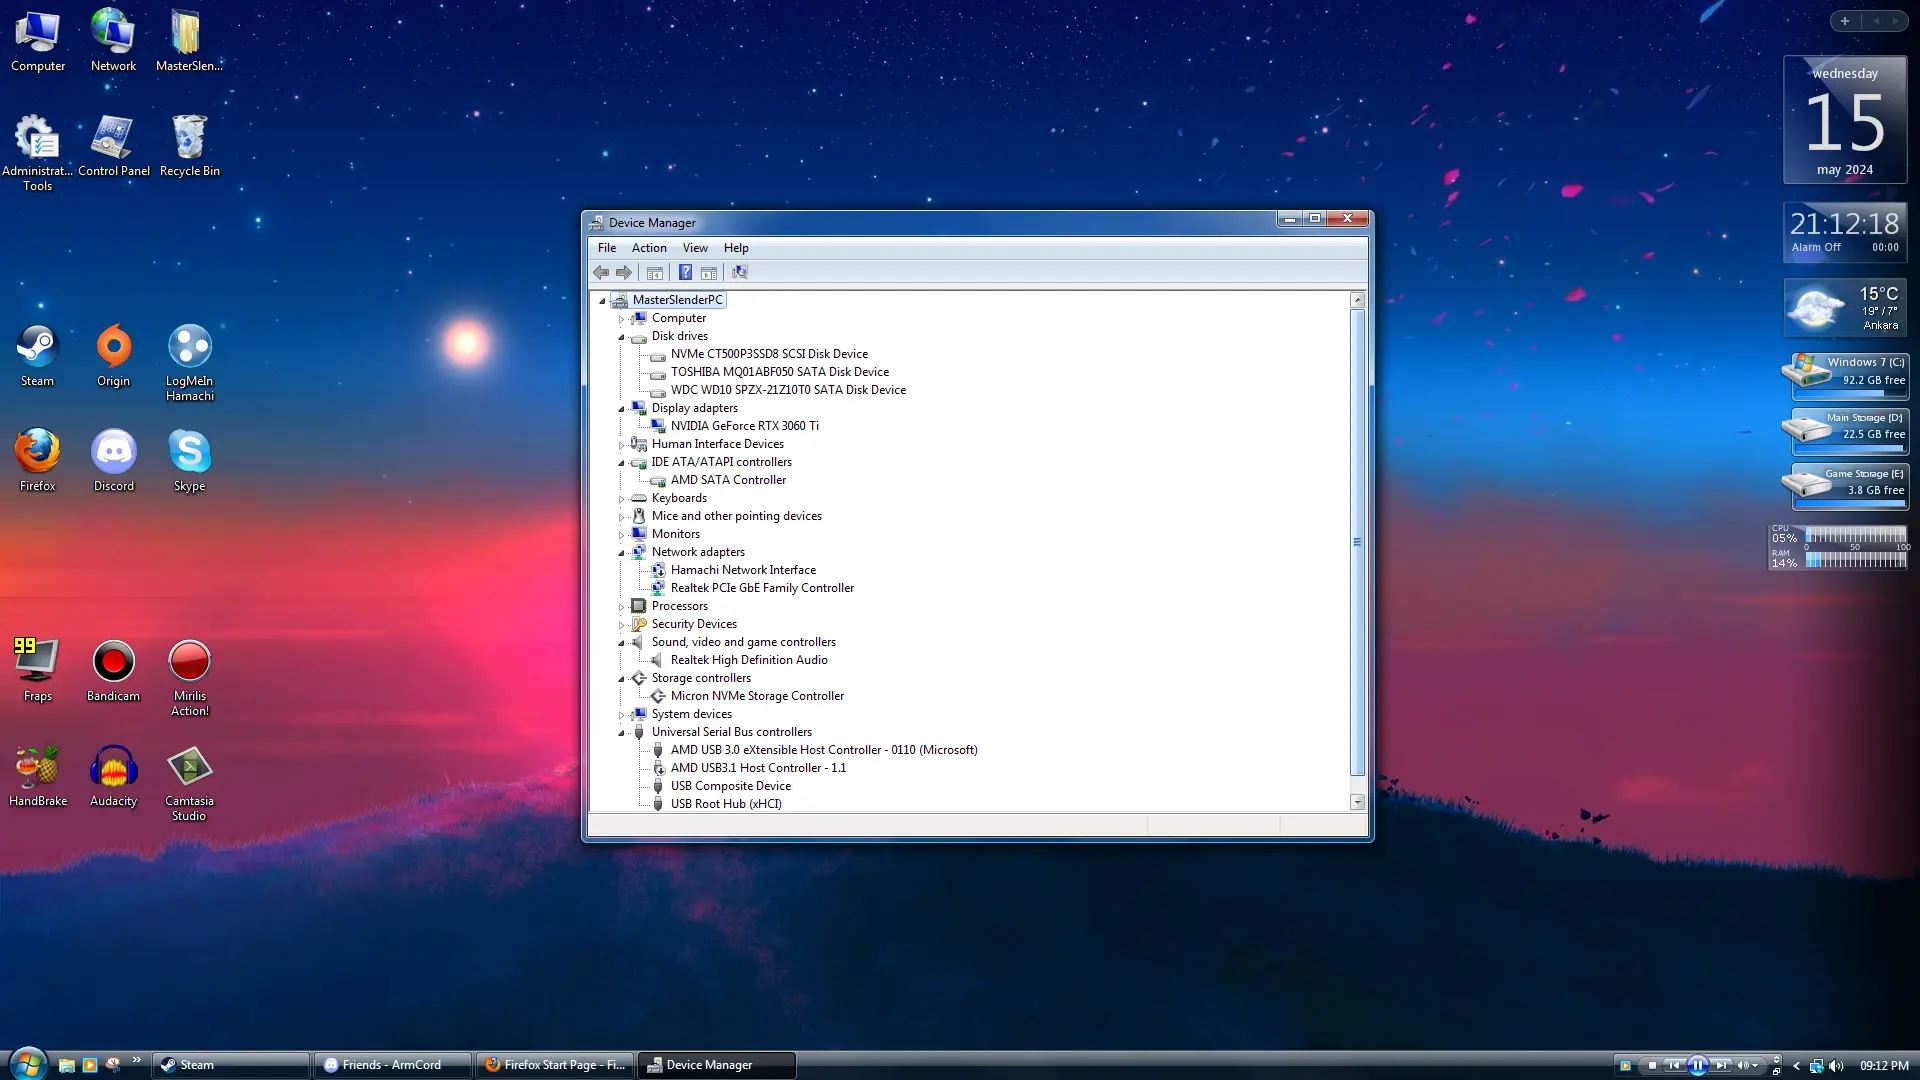This screenshot has width=1920, height=1080.
Task: Click the Bandicam desktop icon
Action: [x=114, y=671]
